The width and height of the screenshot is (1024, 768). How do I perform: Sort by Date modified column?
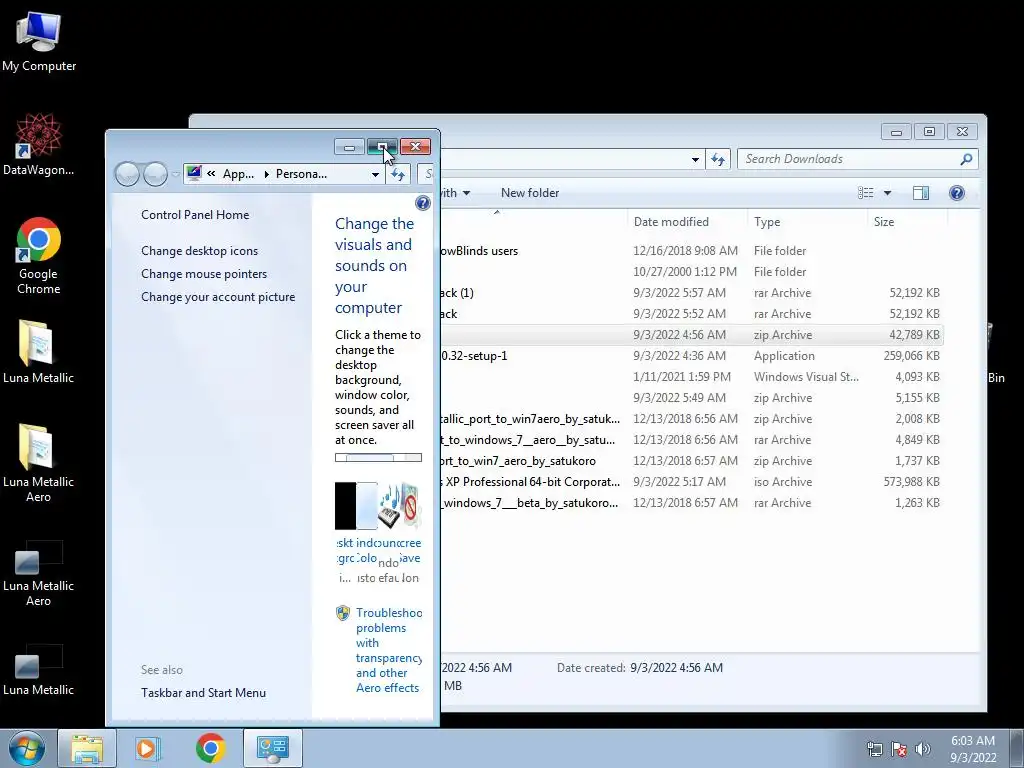(x=687, y=222)
